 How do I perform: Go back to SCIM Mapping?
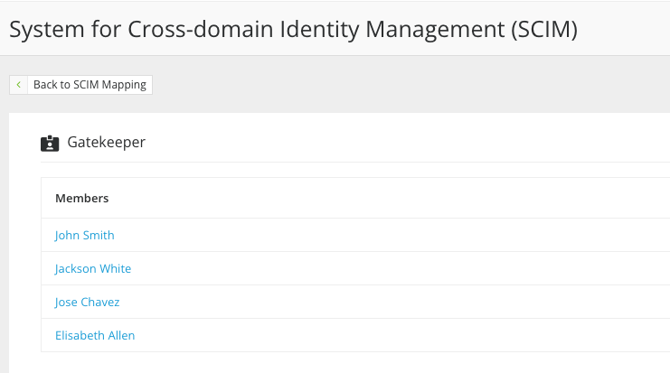pyautogui.click(x=81, y=85)
